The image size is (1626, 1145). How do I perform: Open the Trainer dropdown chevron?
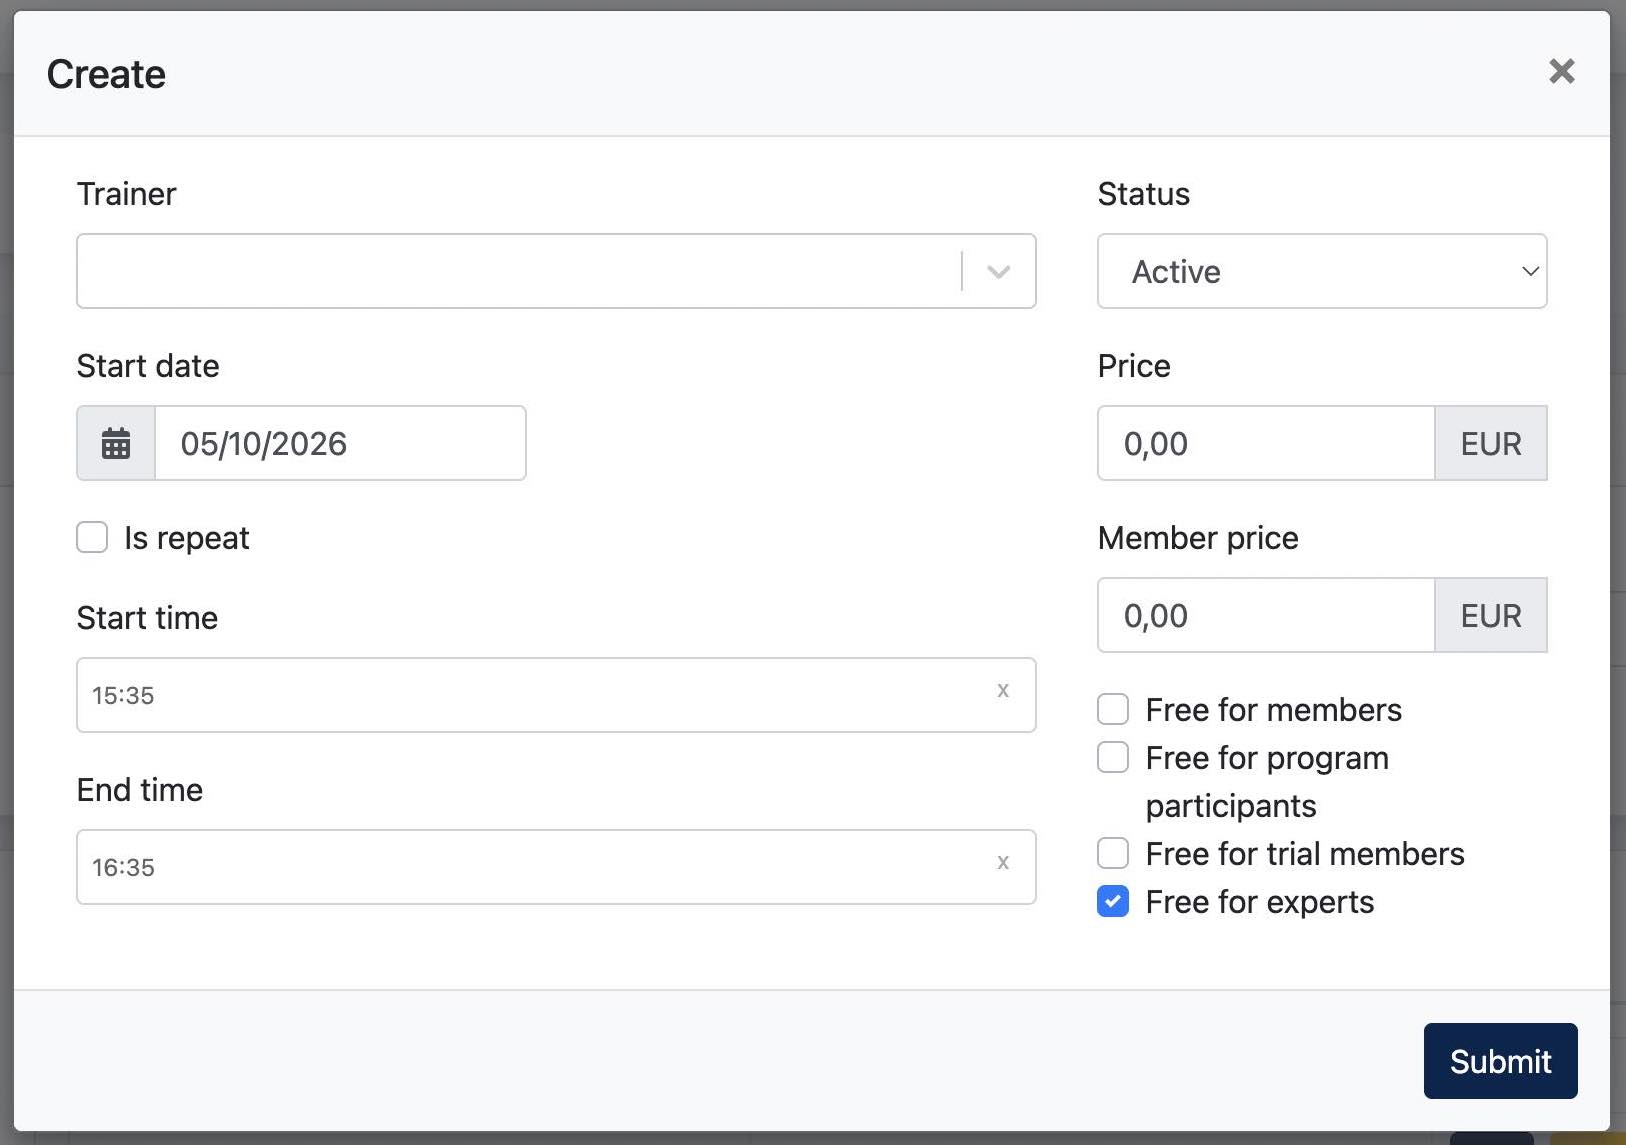pos(998,271)
